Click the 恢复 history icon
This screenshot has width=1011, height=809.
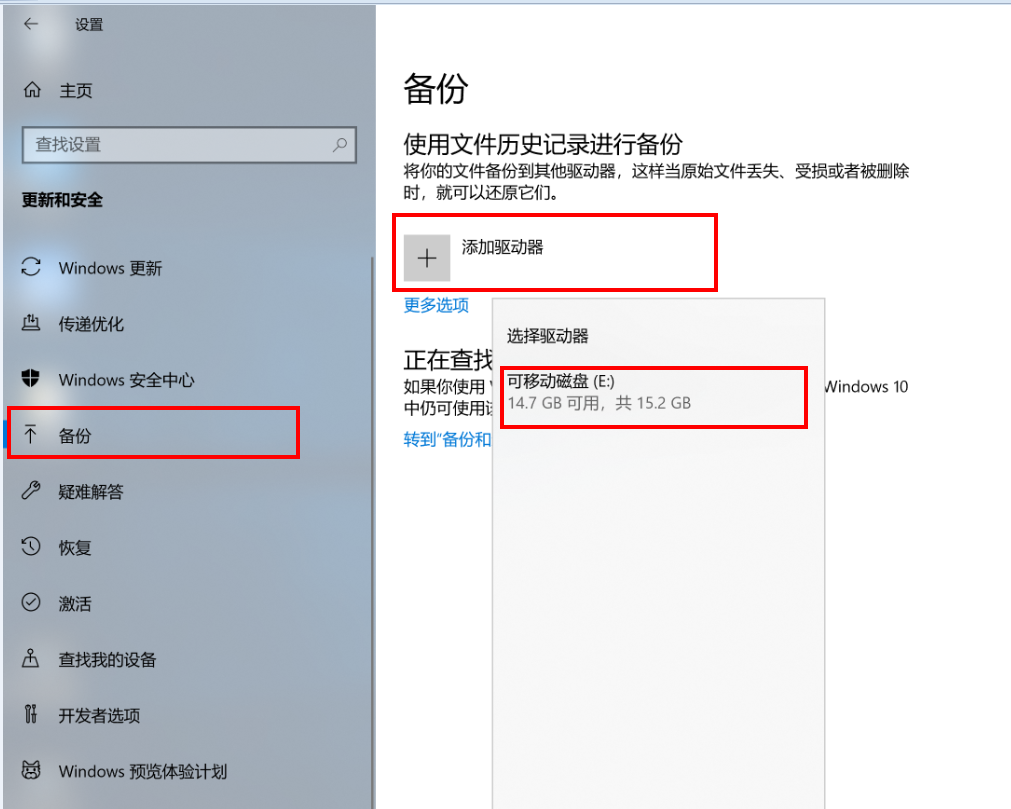(x=32, y=547)
